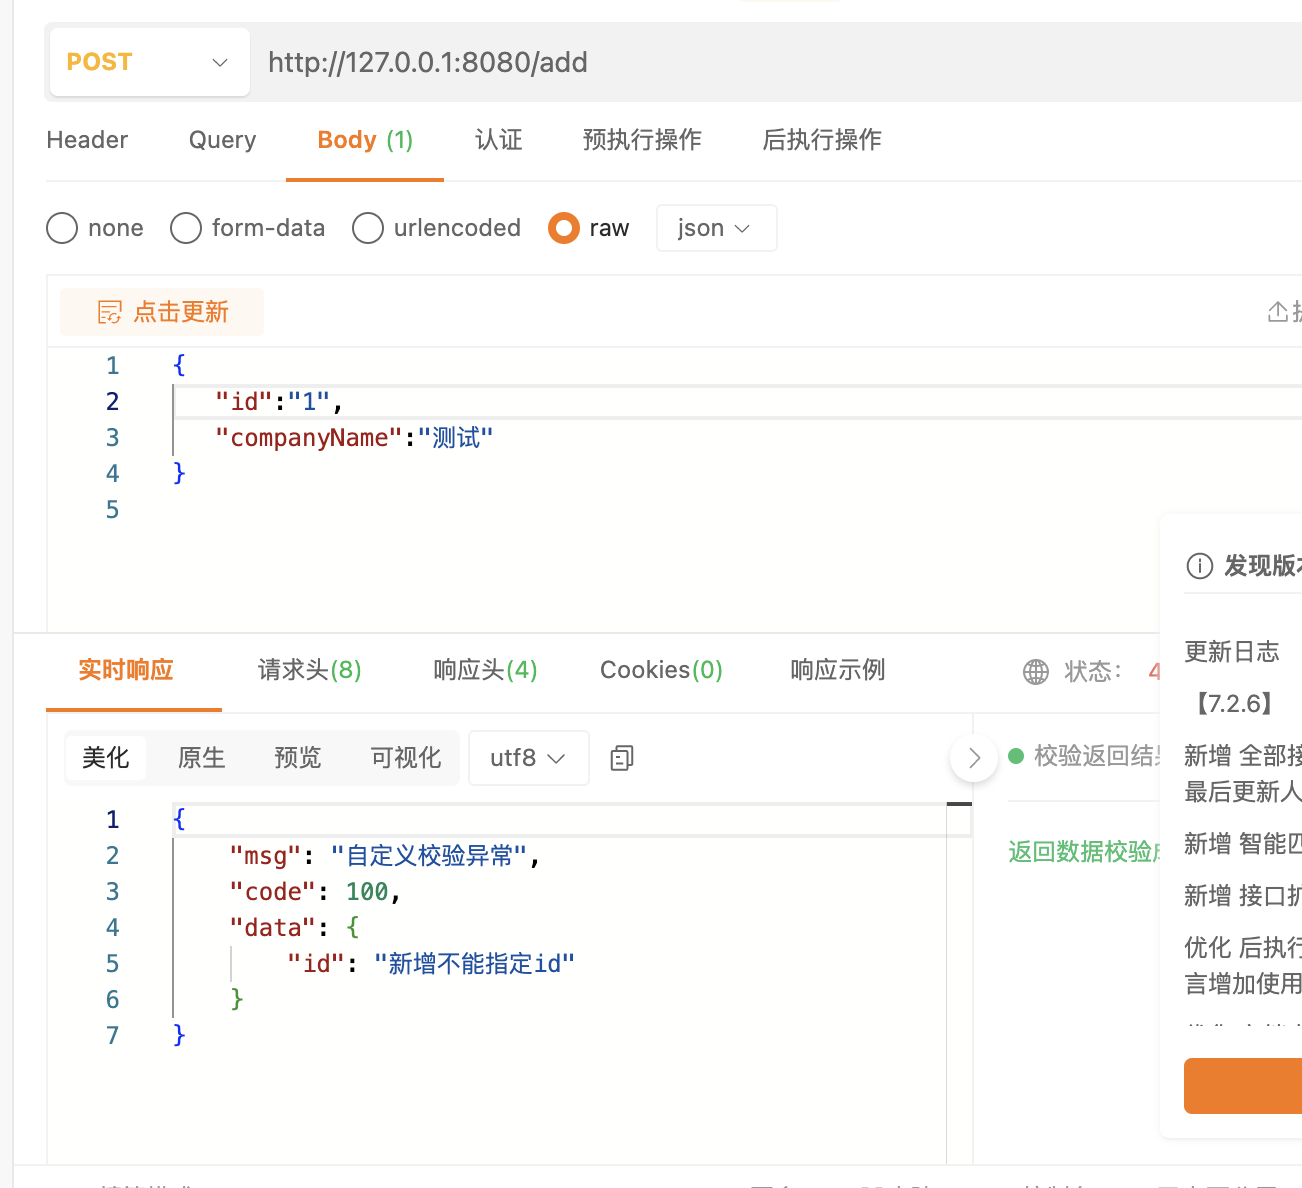Viewport: 1302px width, 1188px height.
Task: Open the Cookies(0) tab
Action: (661, 670)
